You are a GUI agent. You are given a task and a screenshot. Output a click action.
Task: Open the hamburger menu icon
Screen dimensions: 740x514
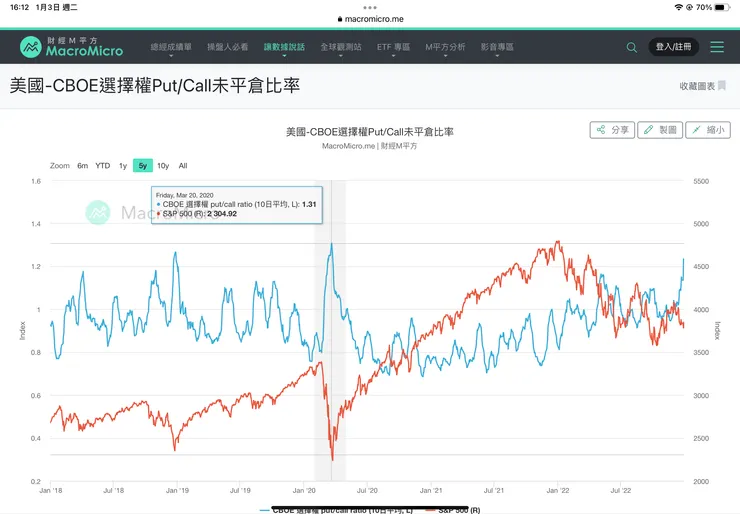[717, 47]
